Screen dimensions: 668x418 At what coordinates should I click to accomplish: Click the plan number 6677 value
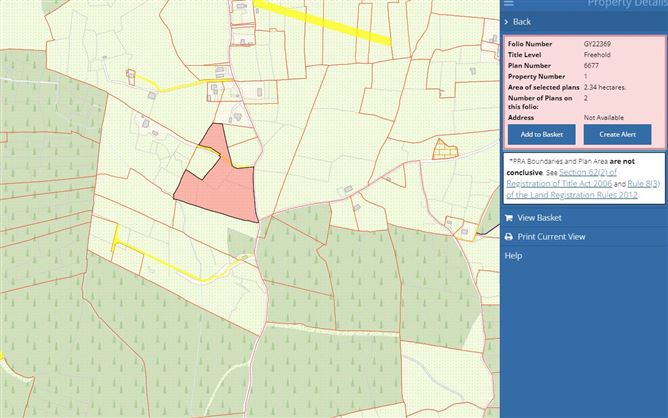[x=591, y=65]
